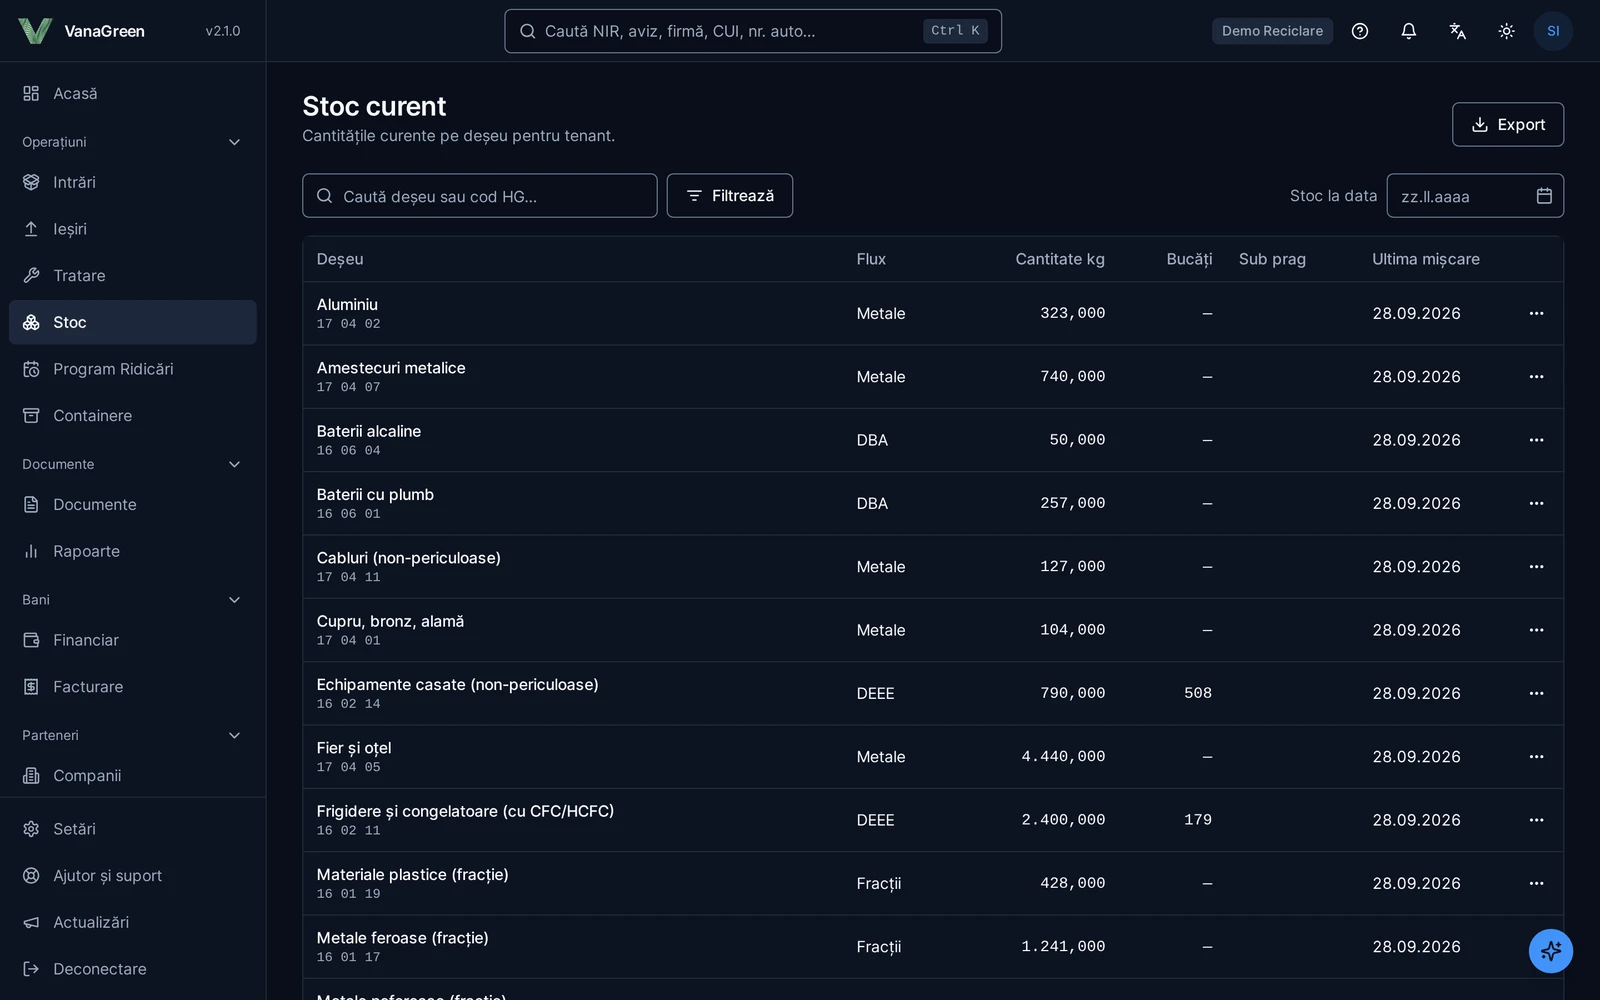Screen dimensions: 1600x1000
Task: Open Facturare in the sidebar
Action: [132, 687]
